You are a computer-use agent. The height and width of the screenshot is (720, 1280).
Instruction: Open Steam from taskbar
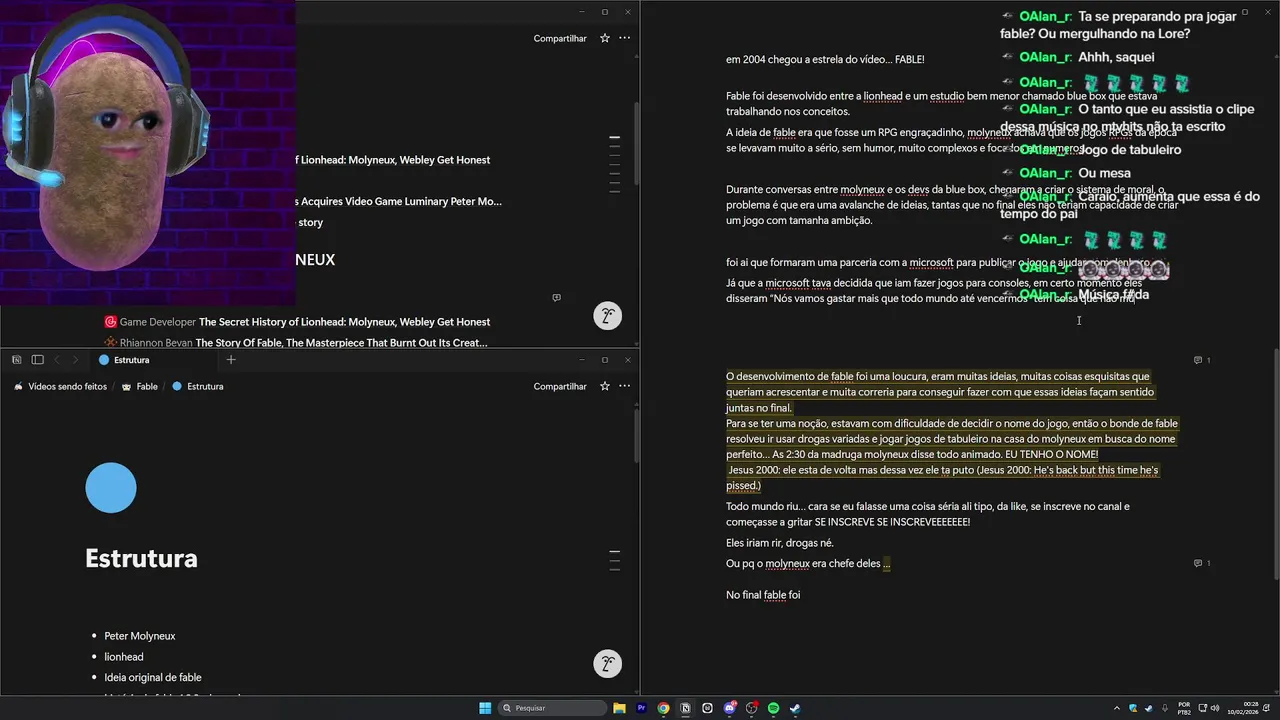point(795,708)
